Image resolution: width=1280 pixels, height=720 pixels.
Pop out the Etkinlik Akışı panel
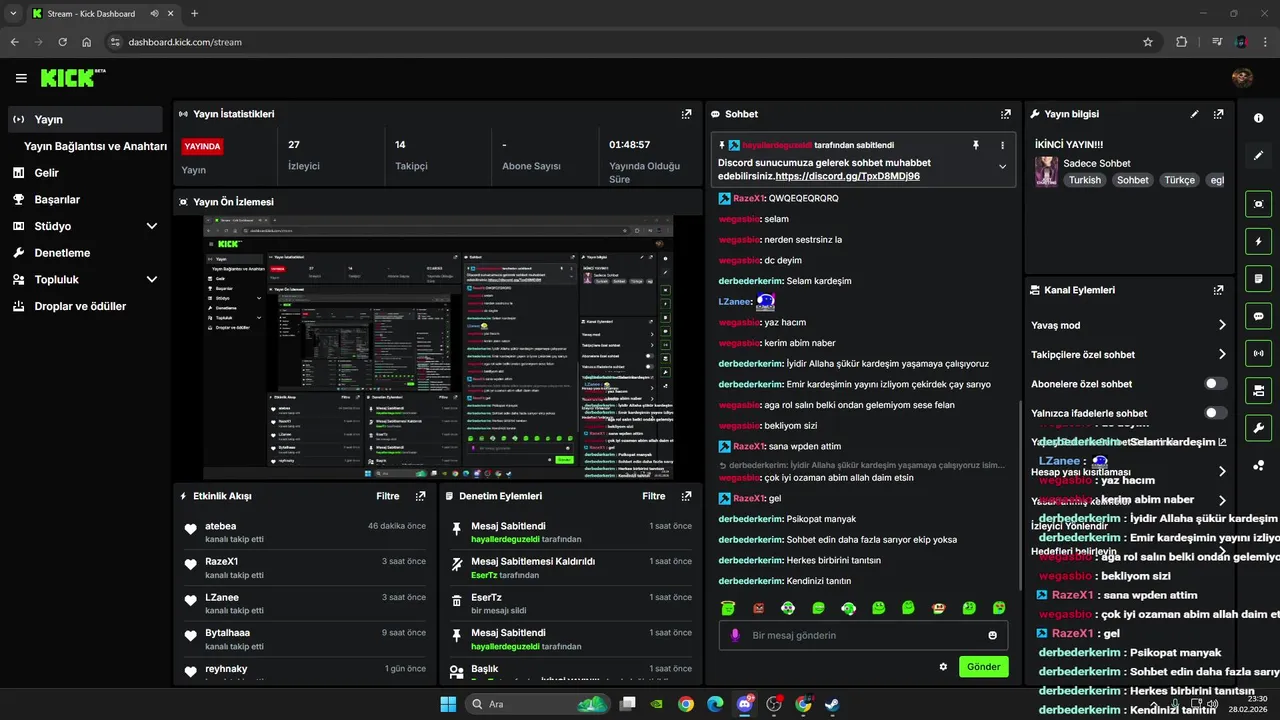[420, 496]
